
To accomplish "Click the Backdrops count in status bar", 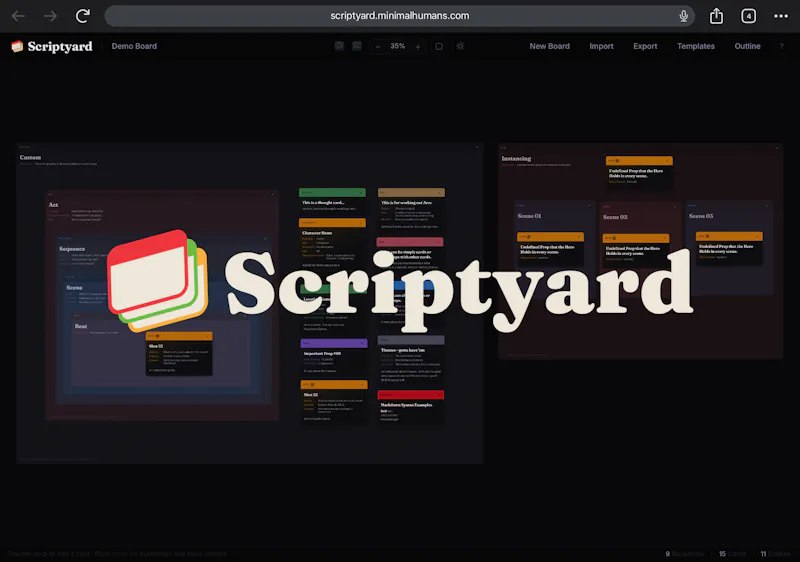I will (684, 554).
